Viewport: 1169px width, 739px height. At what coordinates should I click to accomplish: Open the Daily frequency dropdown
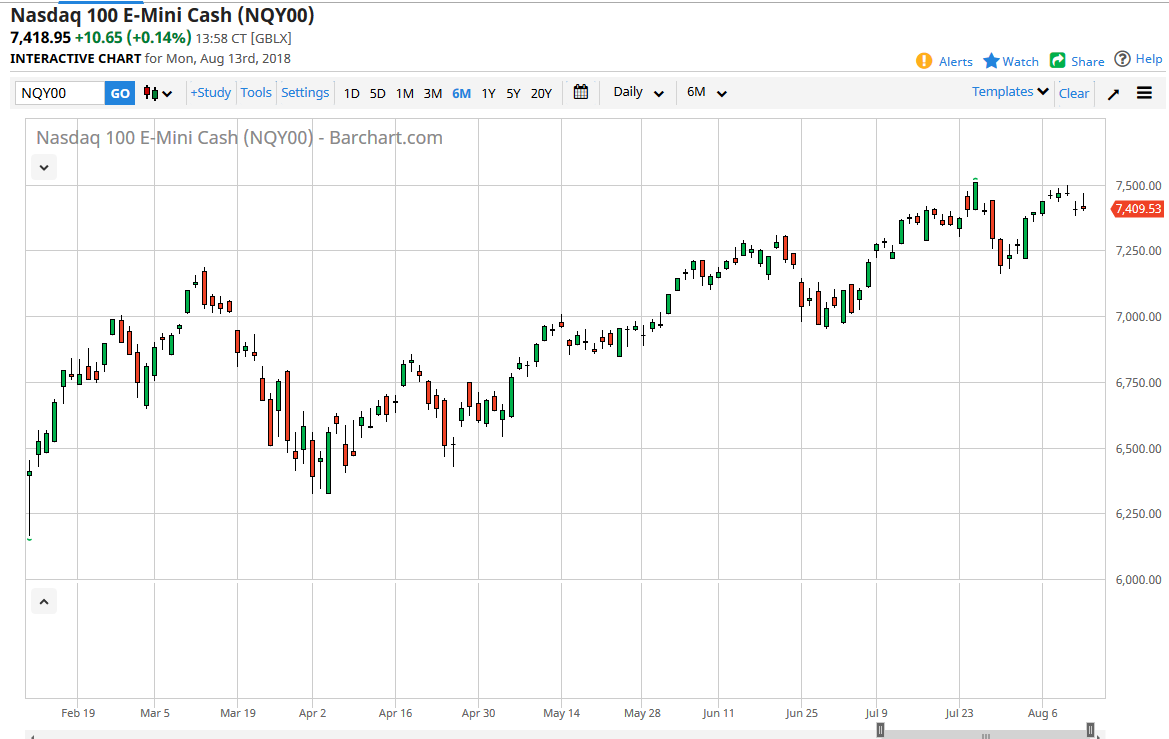click(x=638, y=92)
